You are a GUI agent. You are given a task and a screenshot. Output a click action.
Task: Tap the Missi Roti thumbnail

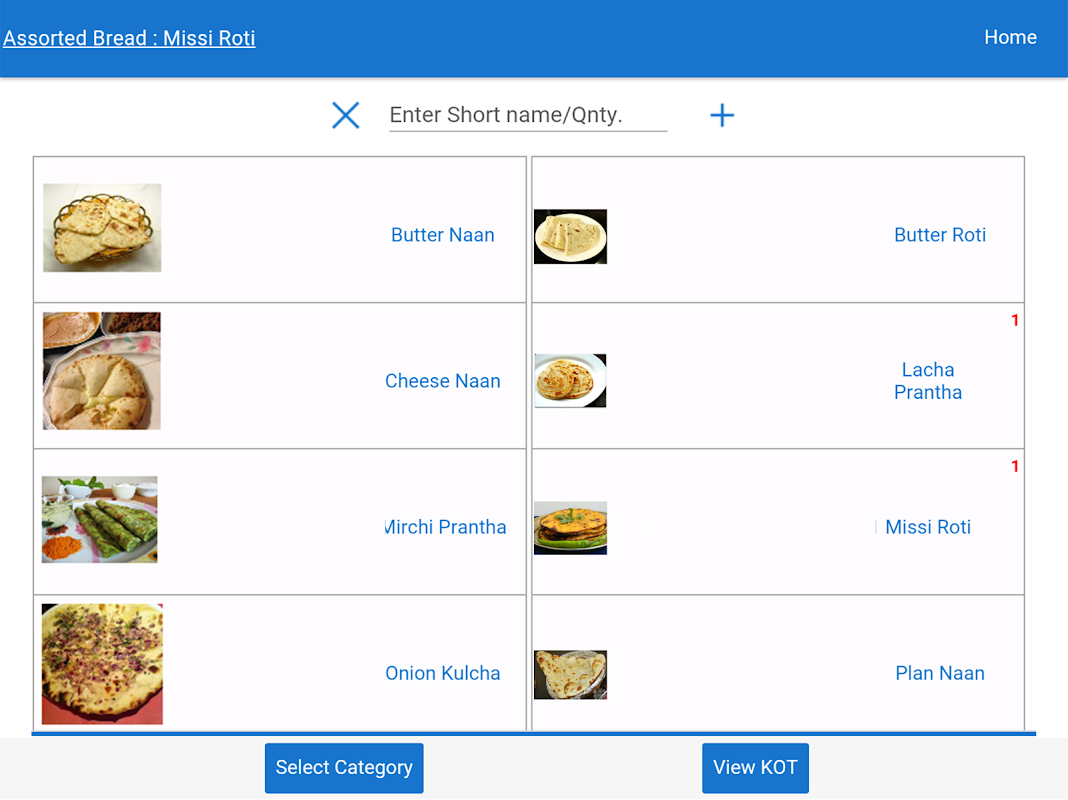click(570, 528)
